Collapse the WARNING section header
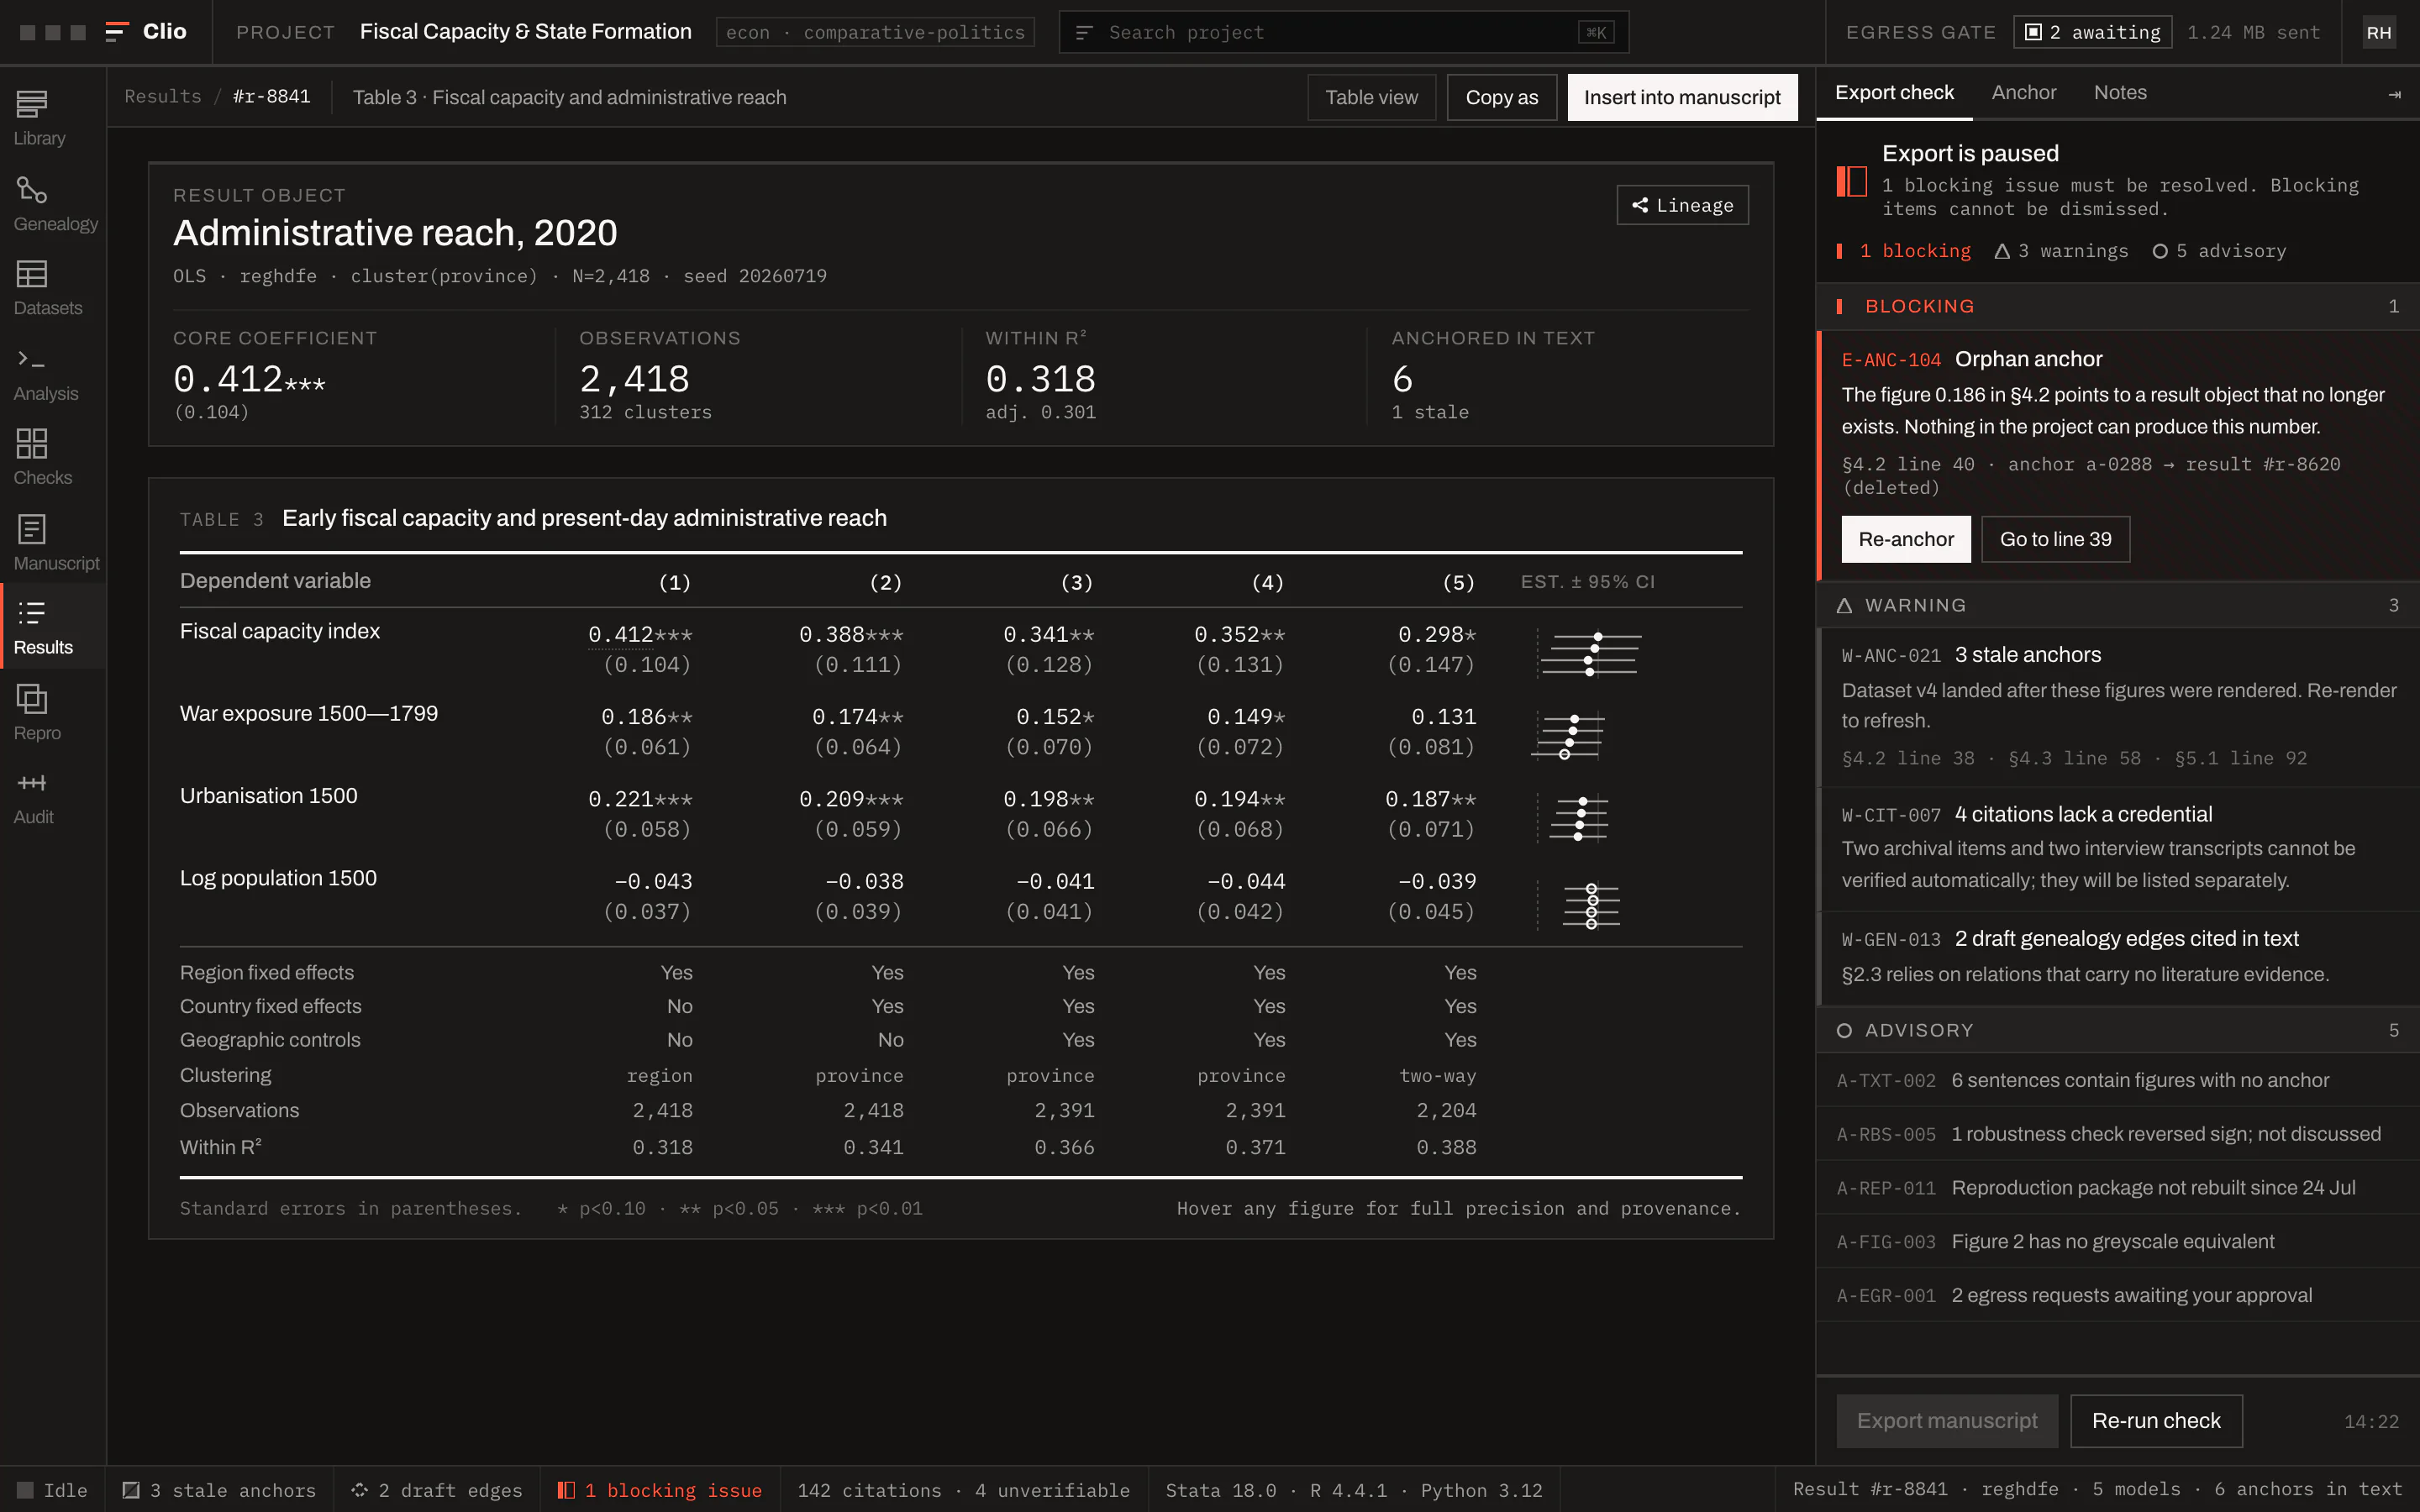Screen dimensions: 2420x1512 click(x=2118, y=605)
